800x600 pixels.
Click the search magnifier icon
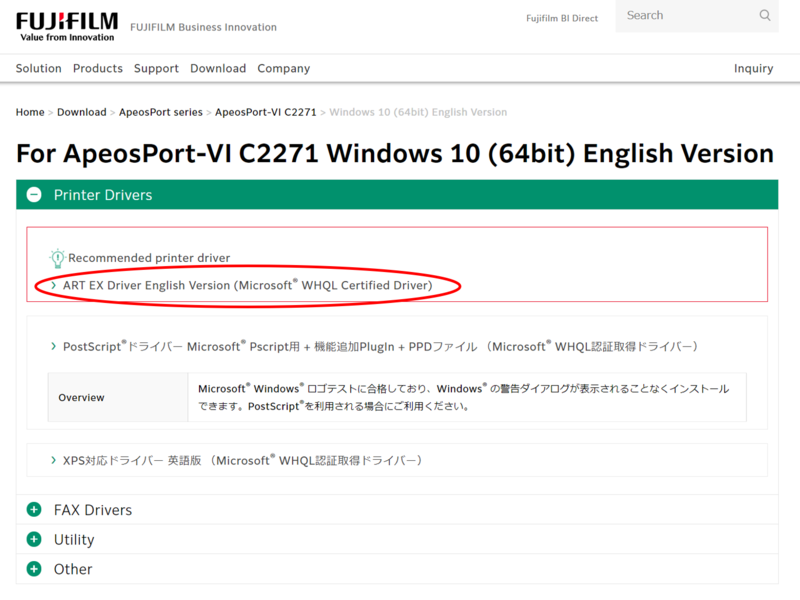tap(765, 16)
